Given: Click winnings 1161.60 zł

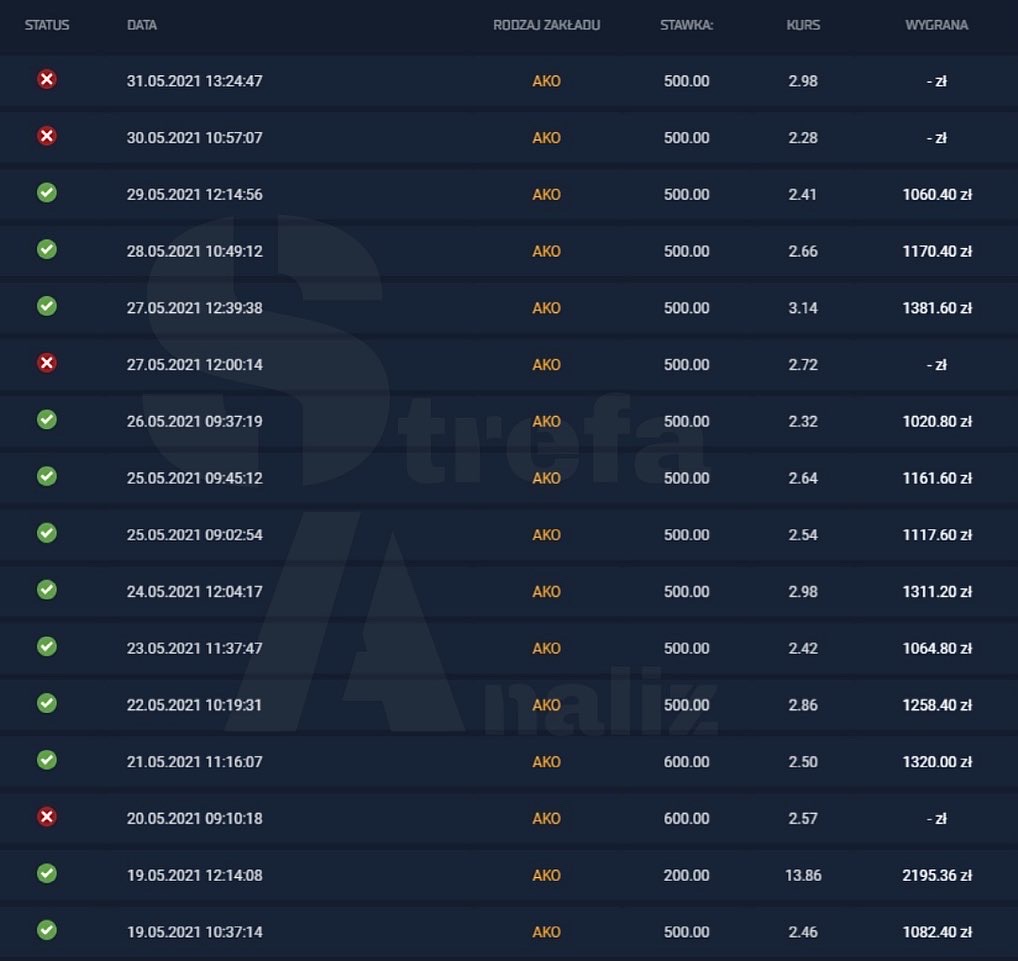Looking at the screenshot, I should pyautogui.click(x=937, y=478).
